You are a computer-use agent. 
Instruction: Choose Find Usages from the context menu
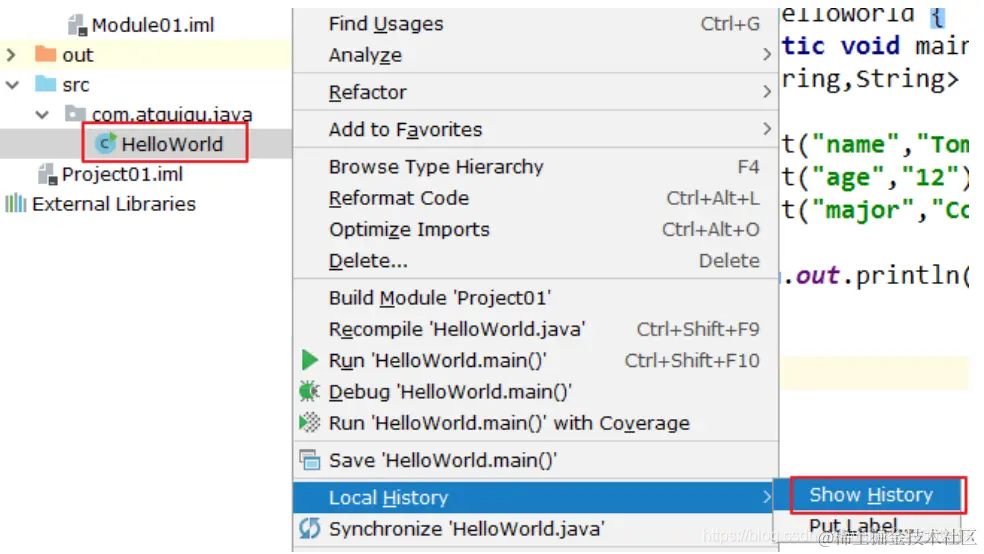[536, 24]
